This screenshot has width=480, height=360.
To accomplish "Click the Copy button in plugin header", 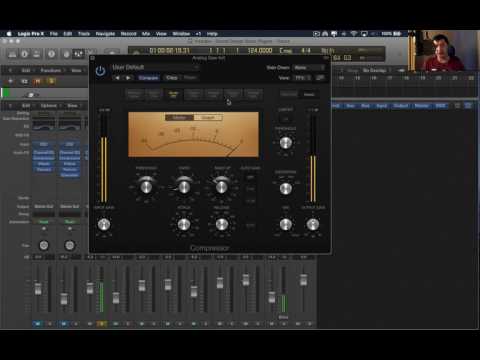I will (x=172, y=78).
